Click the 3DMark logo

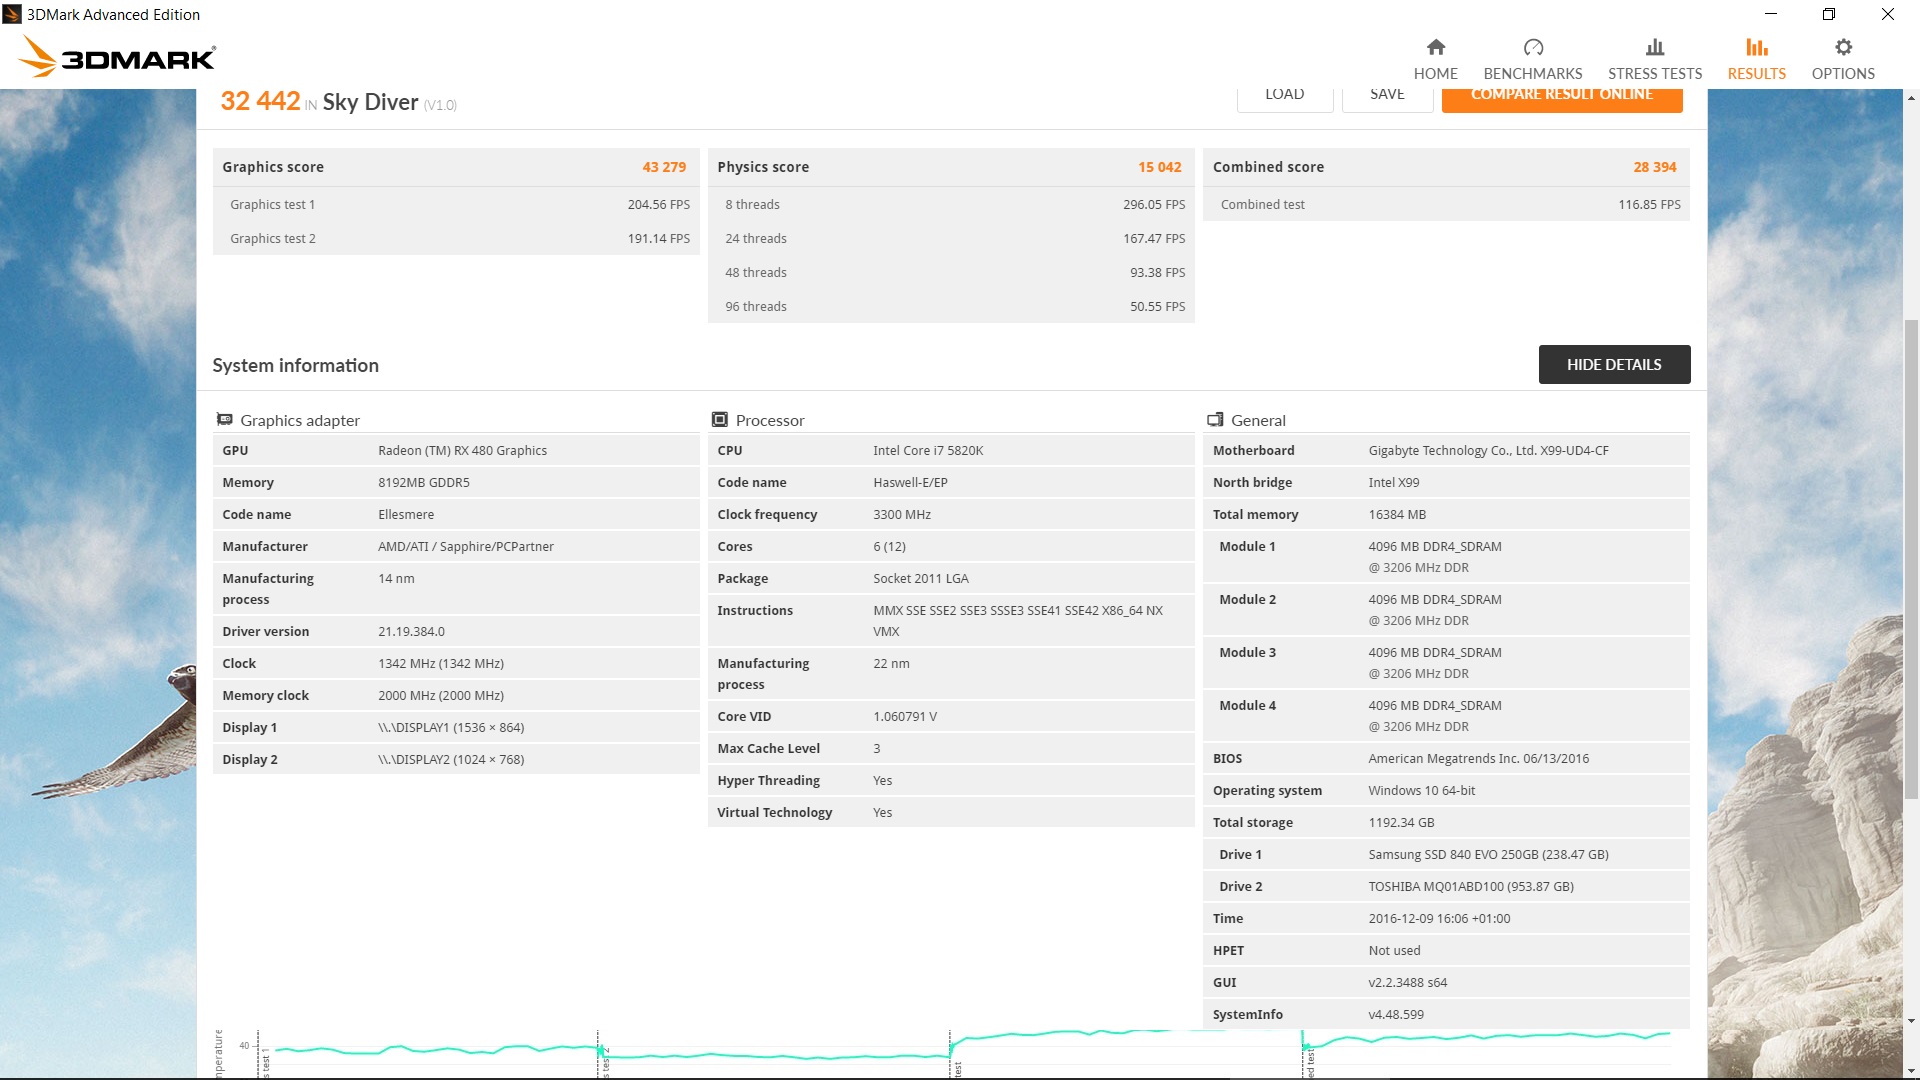click(x=118, y=57)
